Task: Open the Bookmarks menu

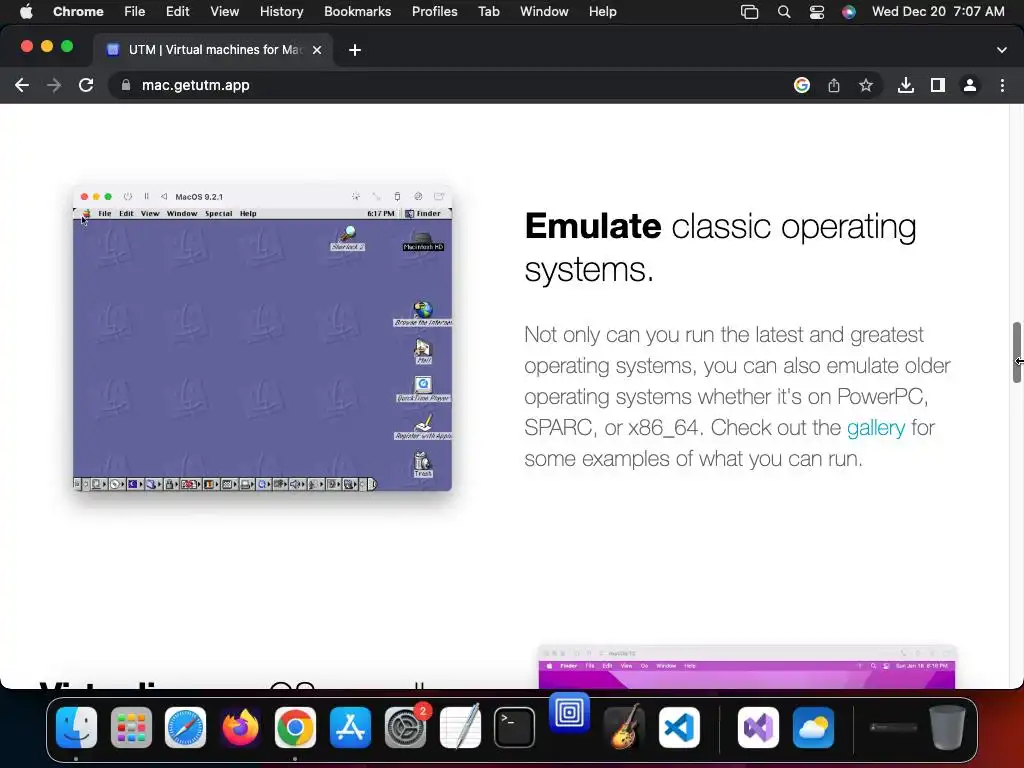Action: (x=358, y=12)
